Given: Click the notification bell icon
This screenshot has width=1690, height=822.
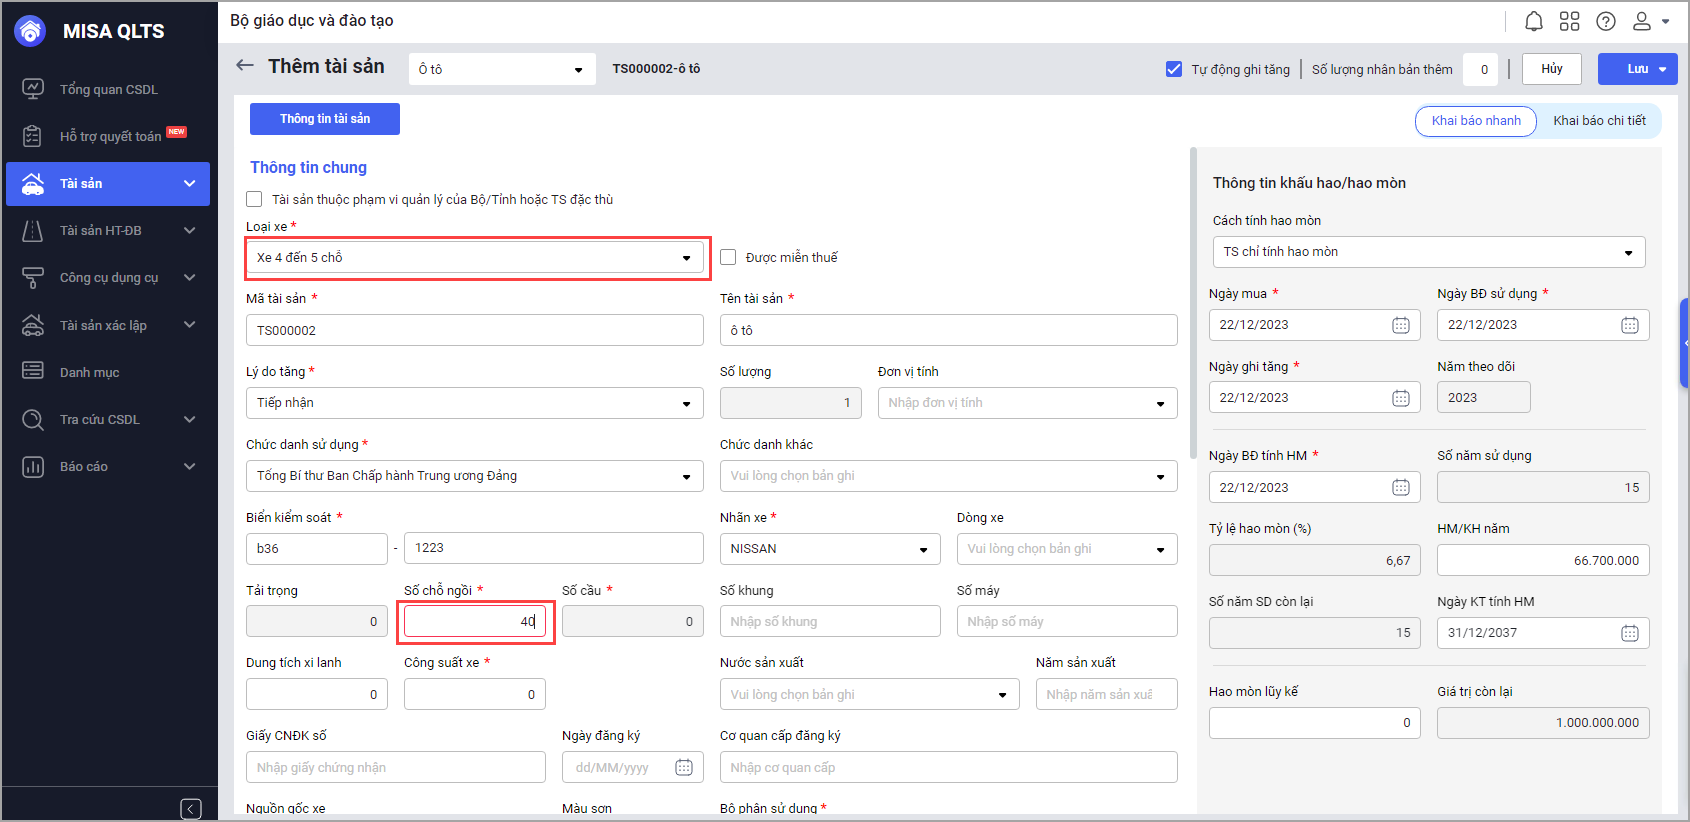Looking at the screenshot, I should point(1533,21).
